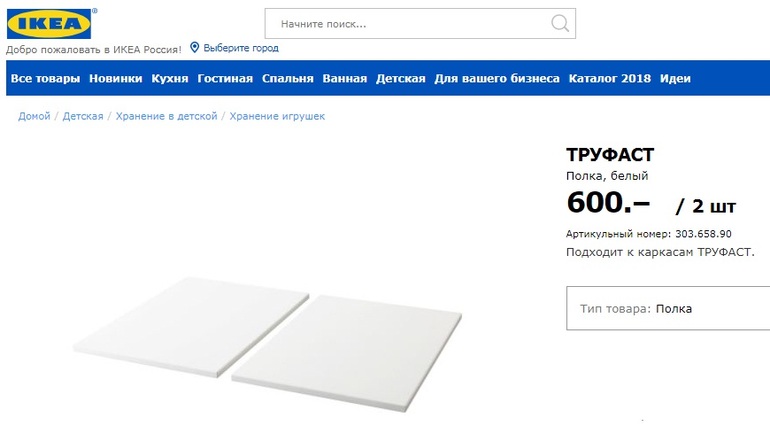Click the "Домой" breadcrumb link
Screen dimensions: 770x426
tap(34, 116)
